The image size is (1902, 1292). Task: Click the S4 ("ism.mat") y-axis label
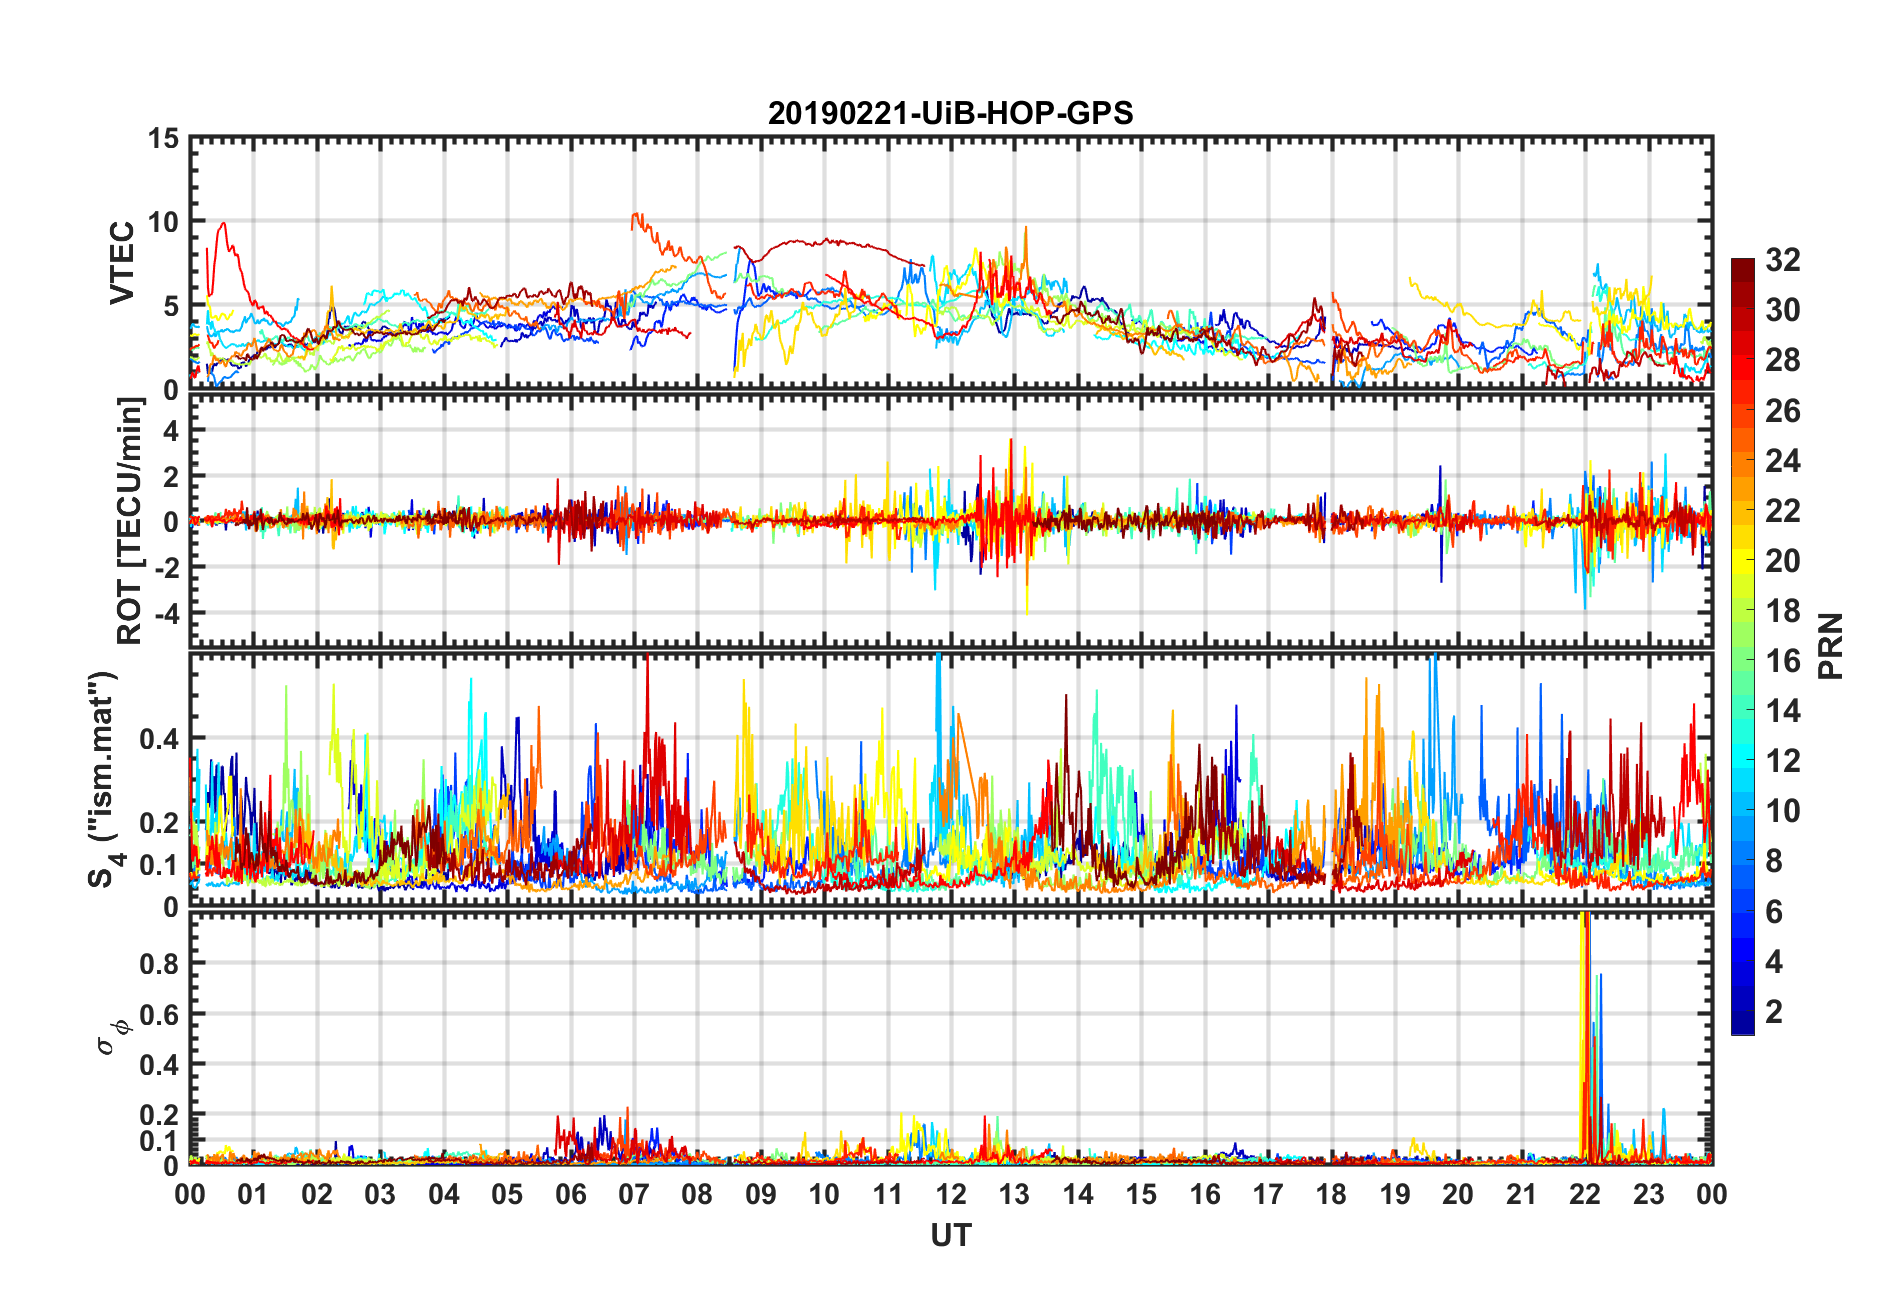103,779
